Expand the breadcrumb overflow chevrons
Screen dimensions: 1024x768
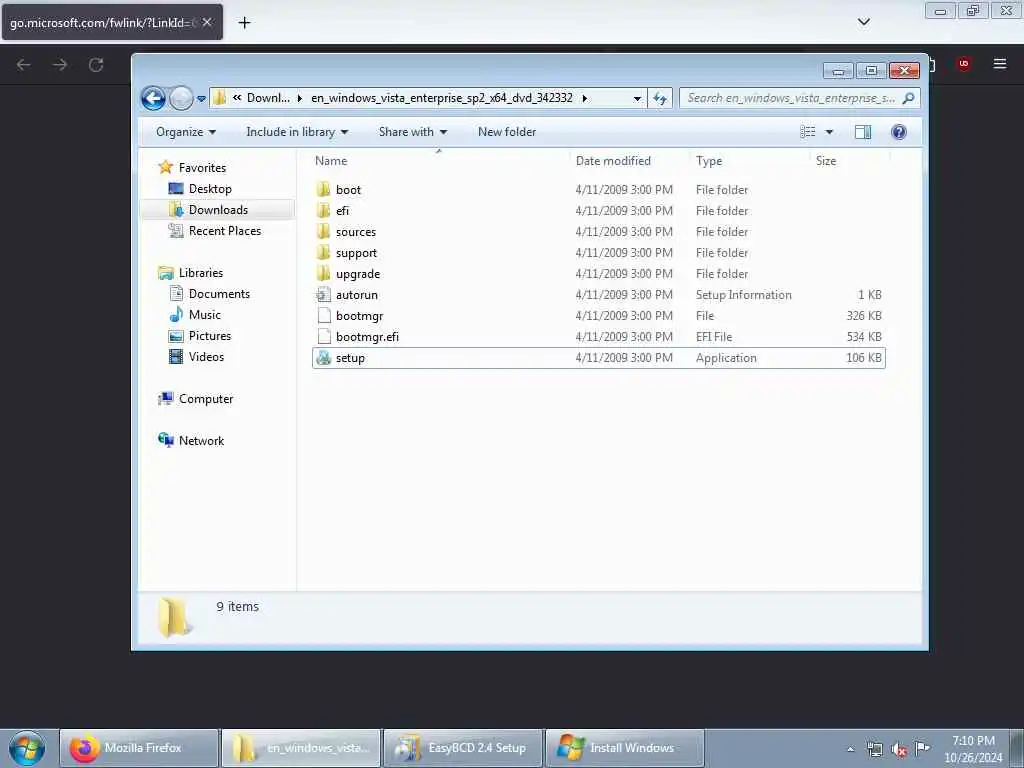pos(237,98)
